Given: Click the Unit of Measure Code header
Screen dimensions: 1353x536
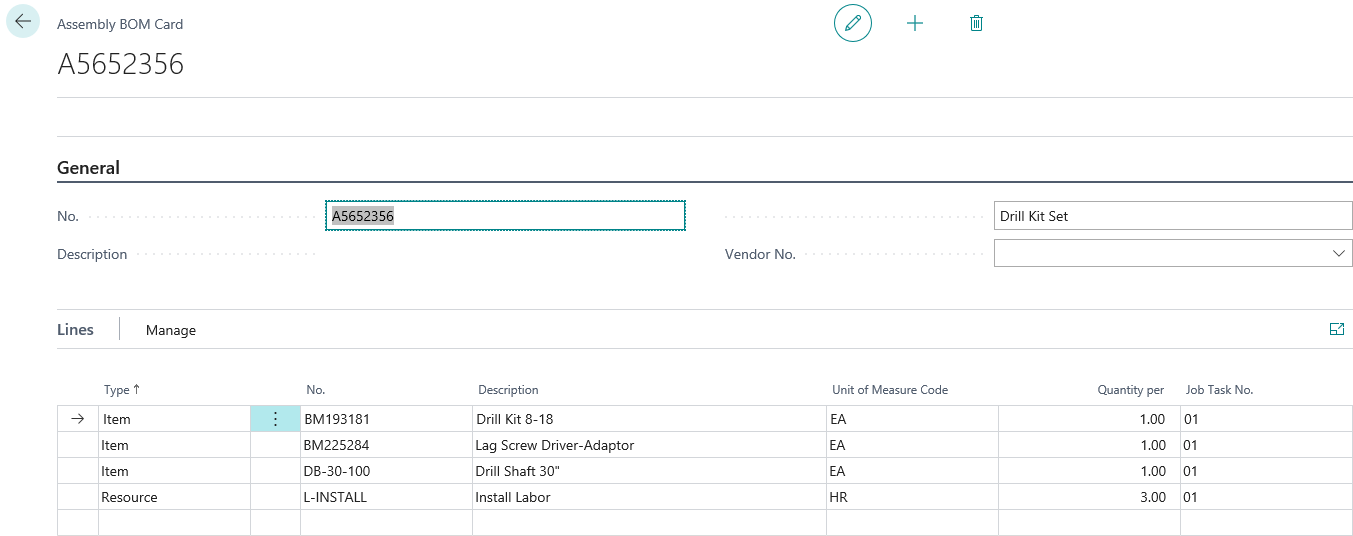Looking at the screenshot, I should tap(889, 390).
